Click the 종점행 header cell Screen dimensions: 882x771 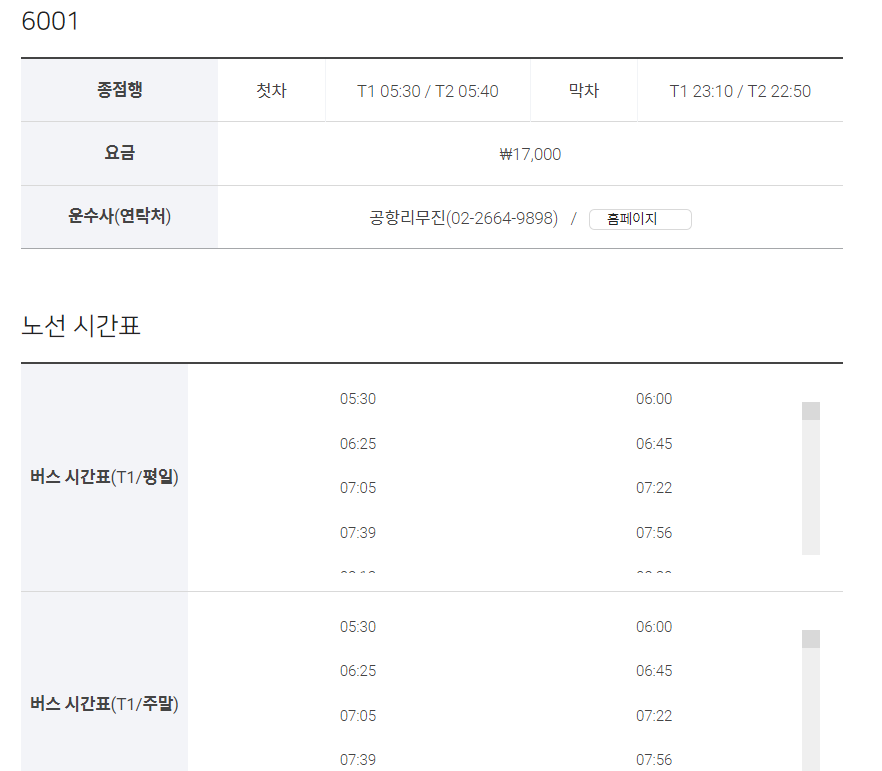[119, 90]
